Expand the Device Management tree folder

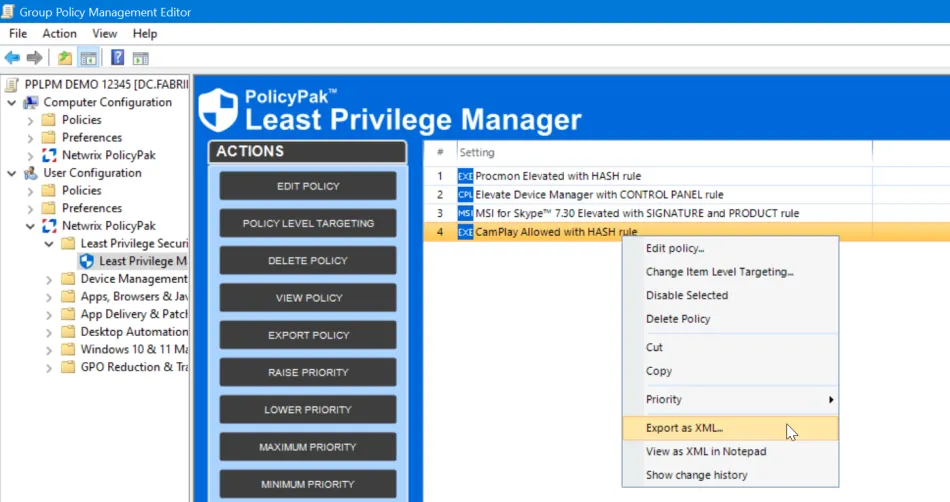(49, 279)
